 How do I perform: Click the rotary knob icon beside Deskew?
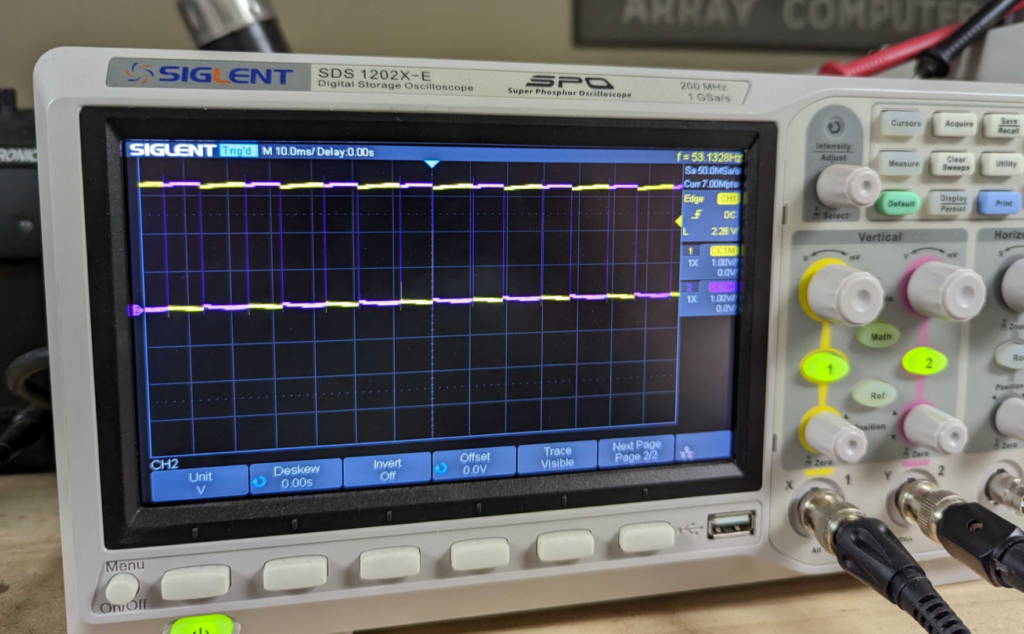pyautogui.click(x=259, y=481)
